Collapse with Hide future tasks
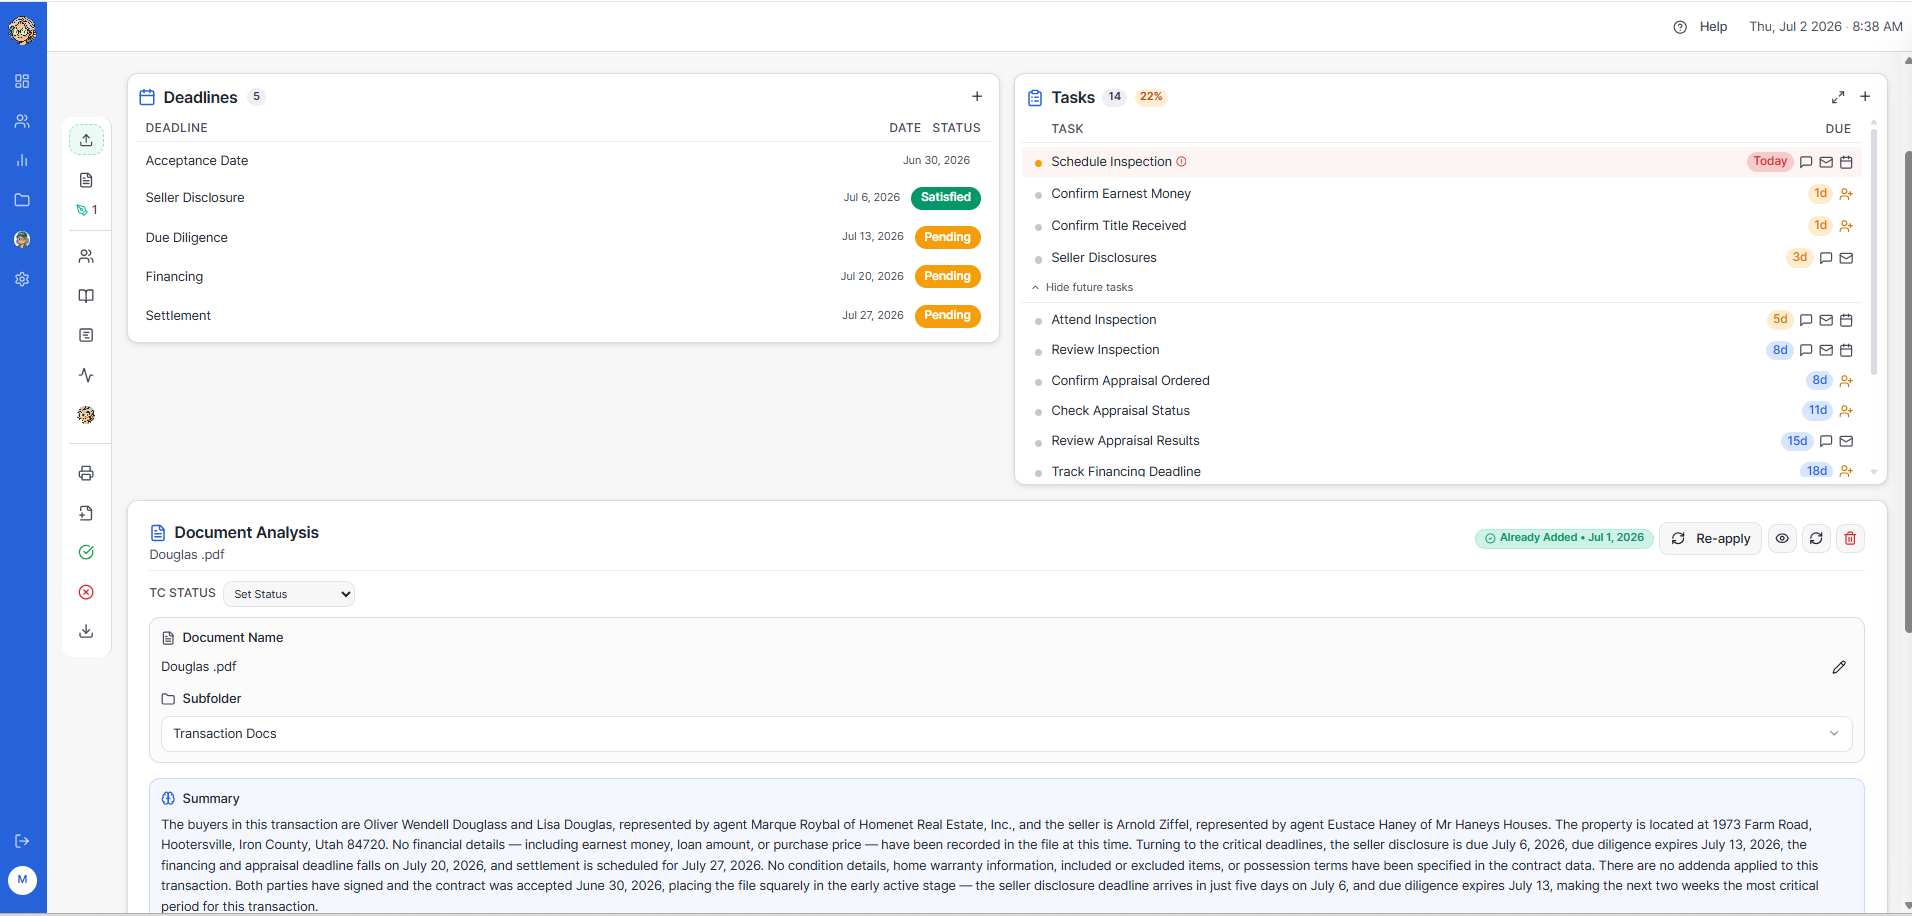This screenshot has width=1912, height=916. click(1083, 287)
